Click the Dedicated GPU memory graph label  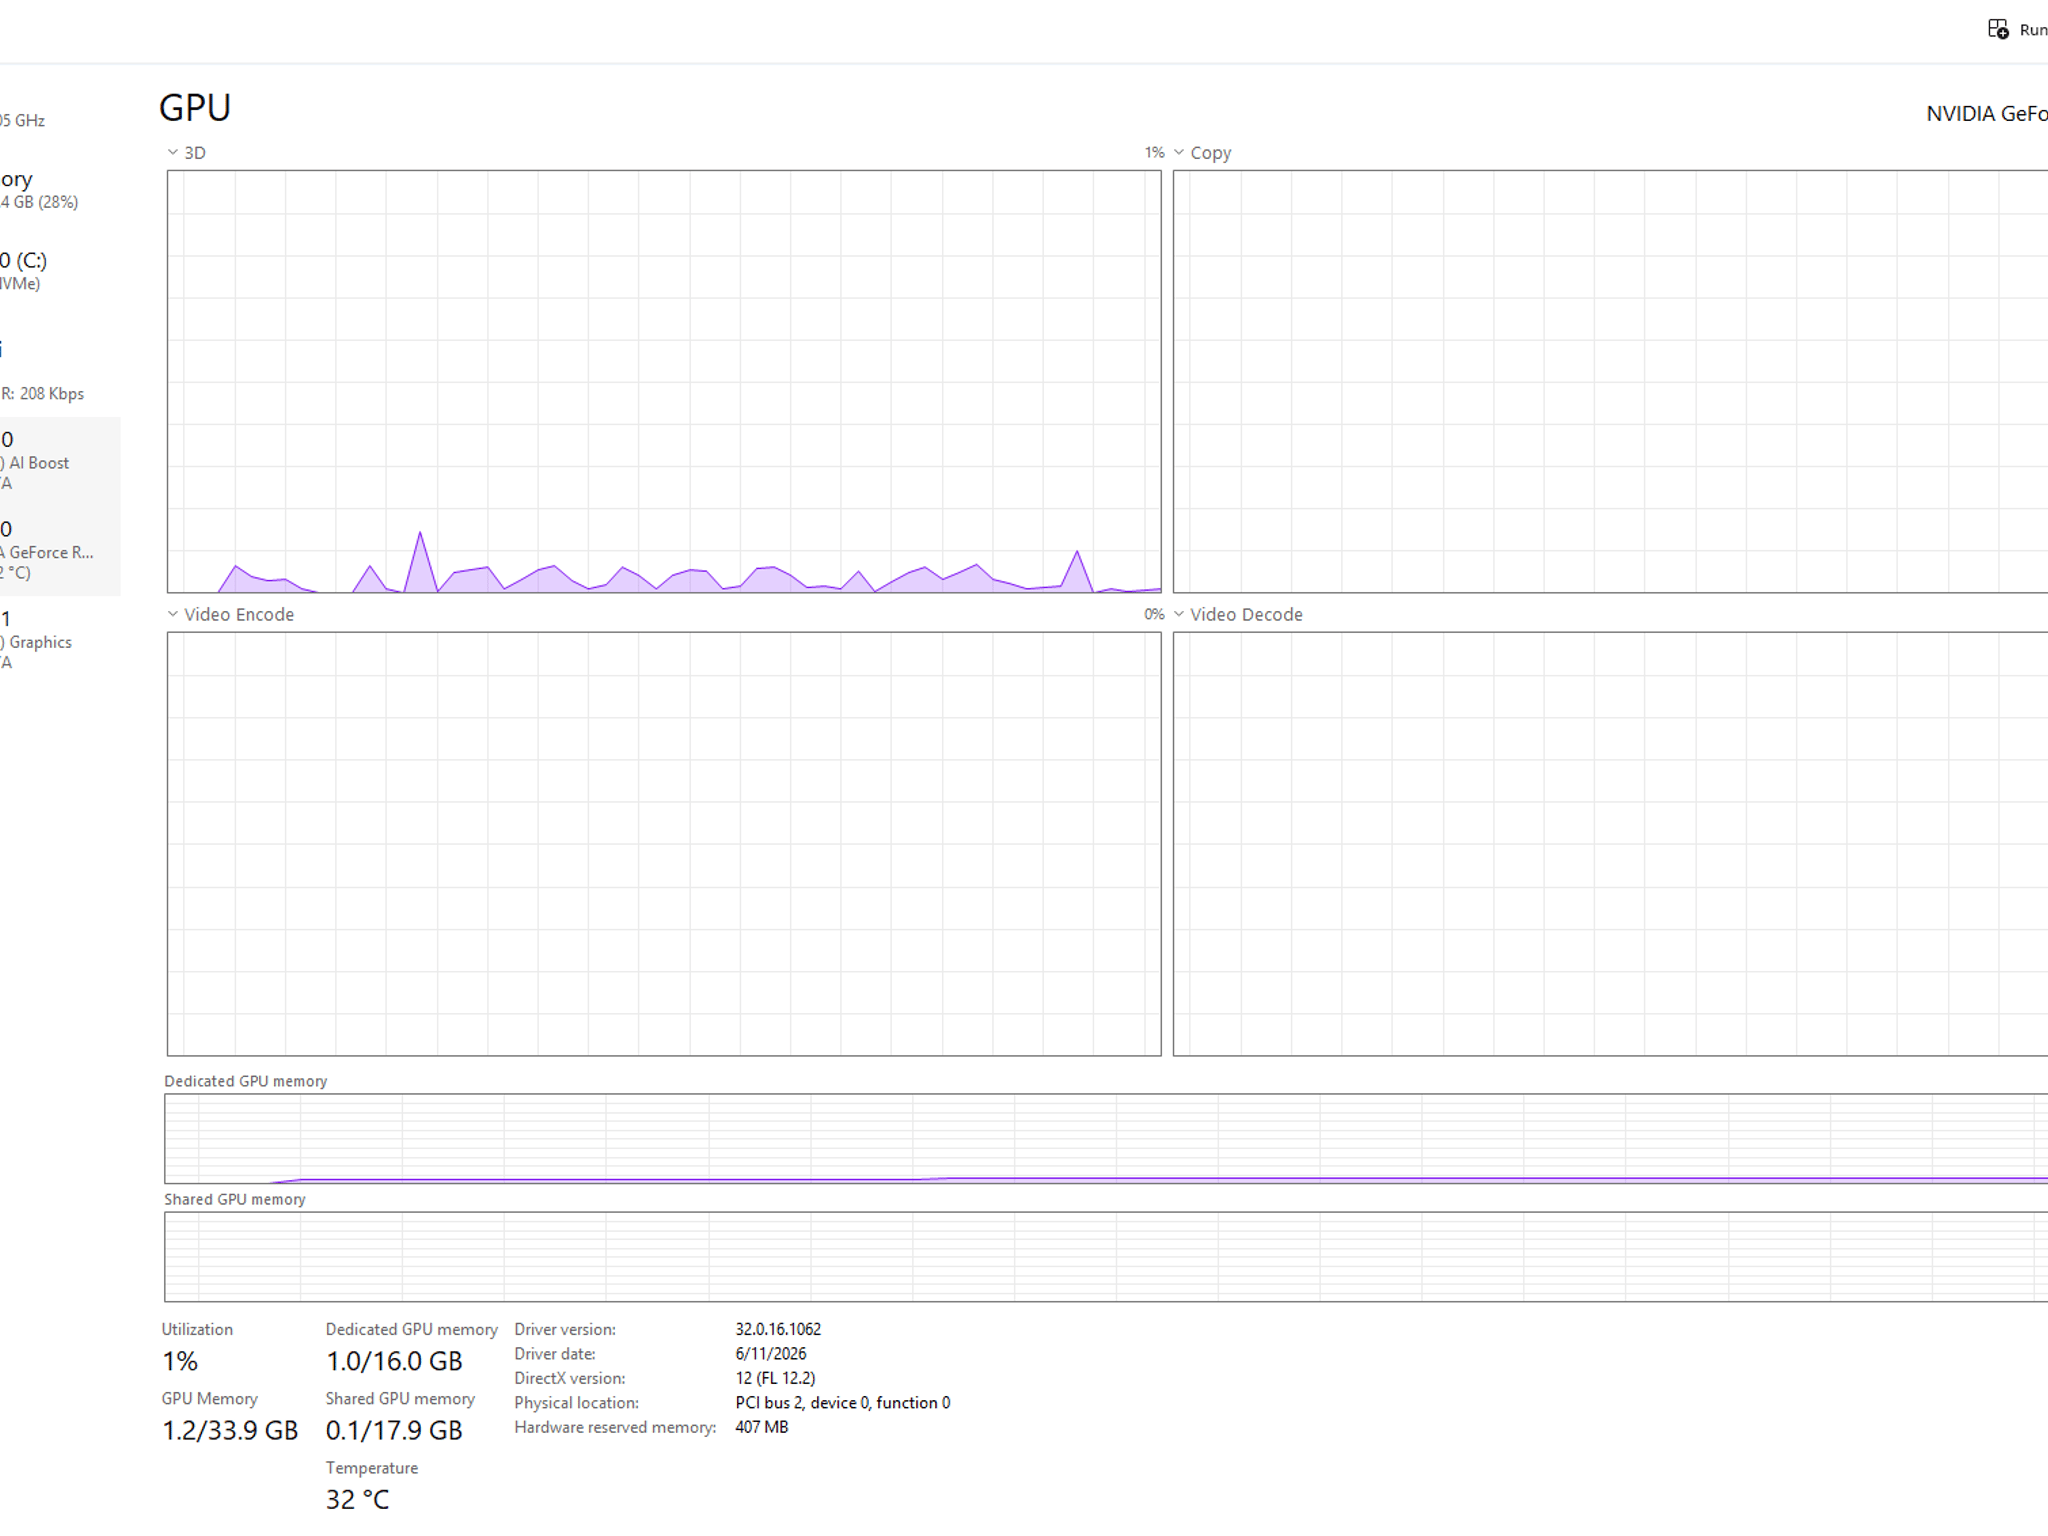(245, 1081)
